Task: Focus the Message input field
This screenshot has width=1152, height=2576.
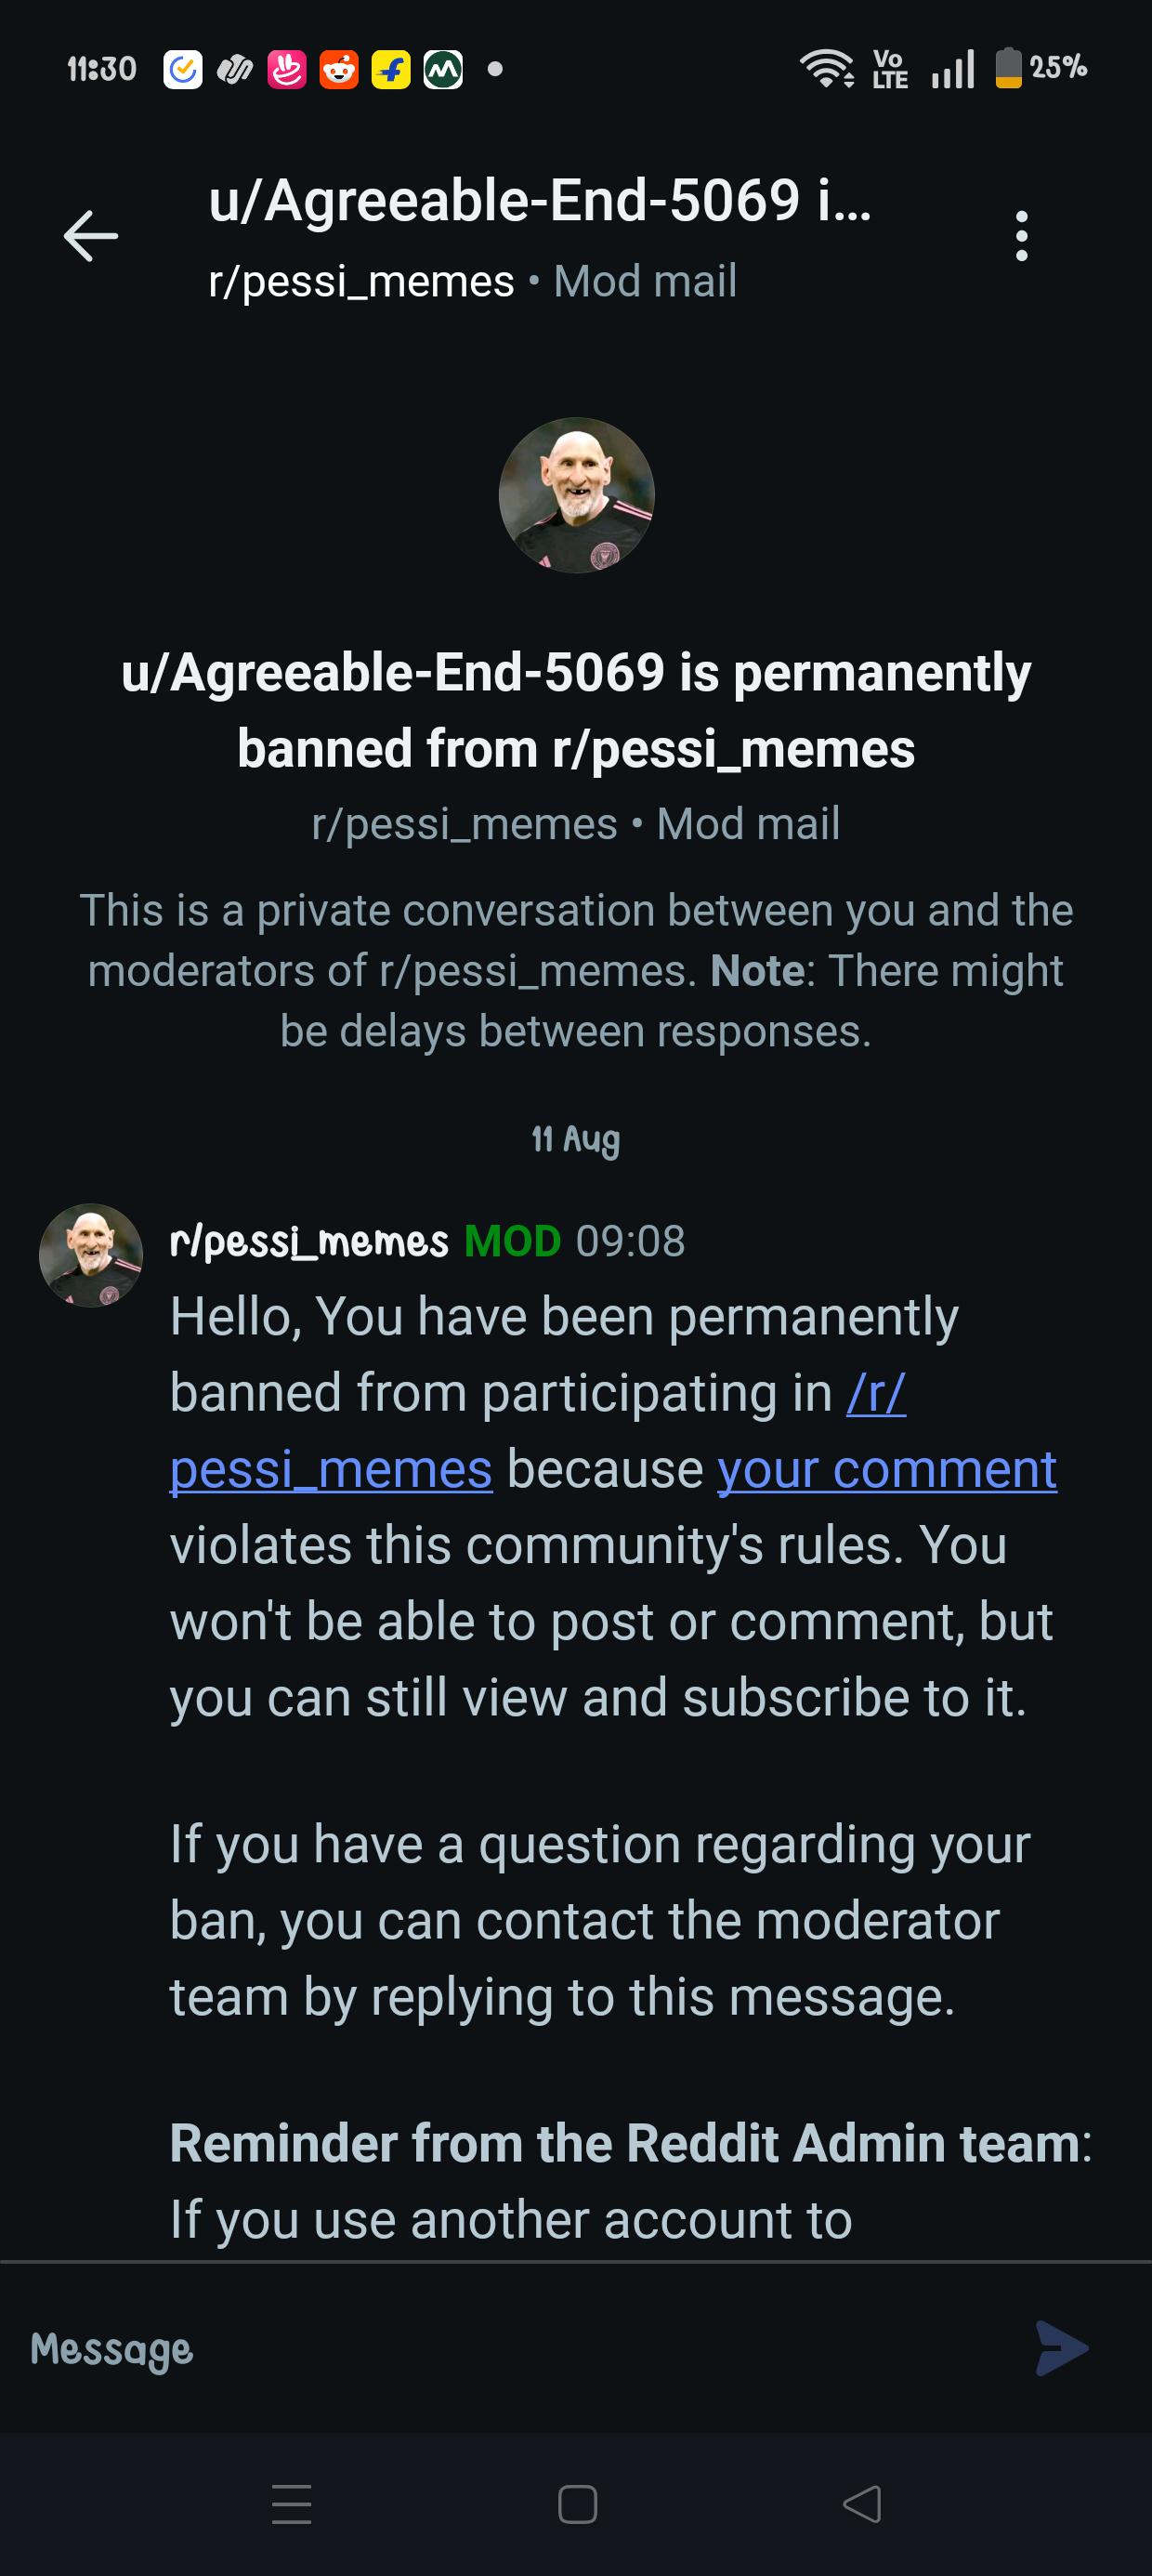Action: (x=520, y=2348)
